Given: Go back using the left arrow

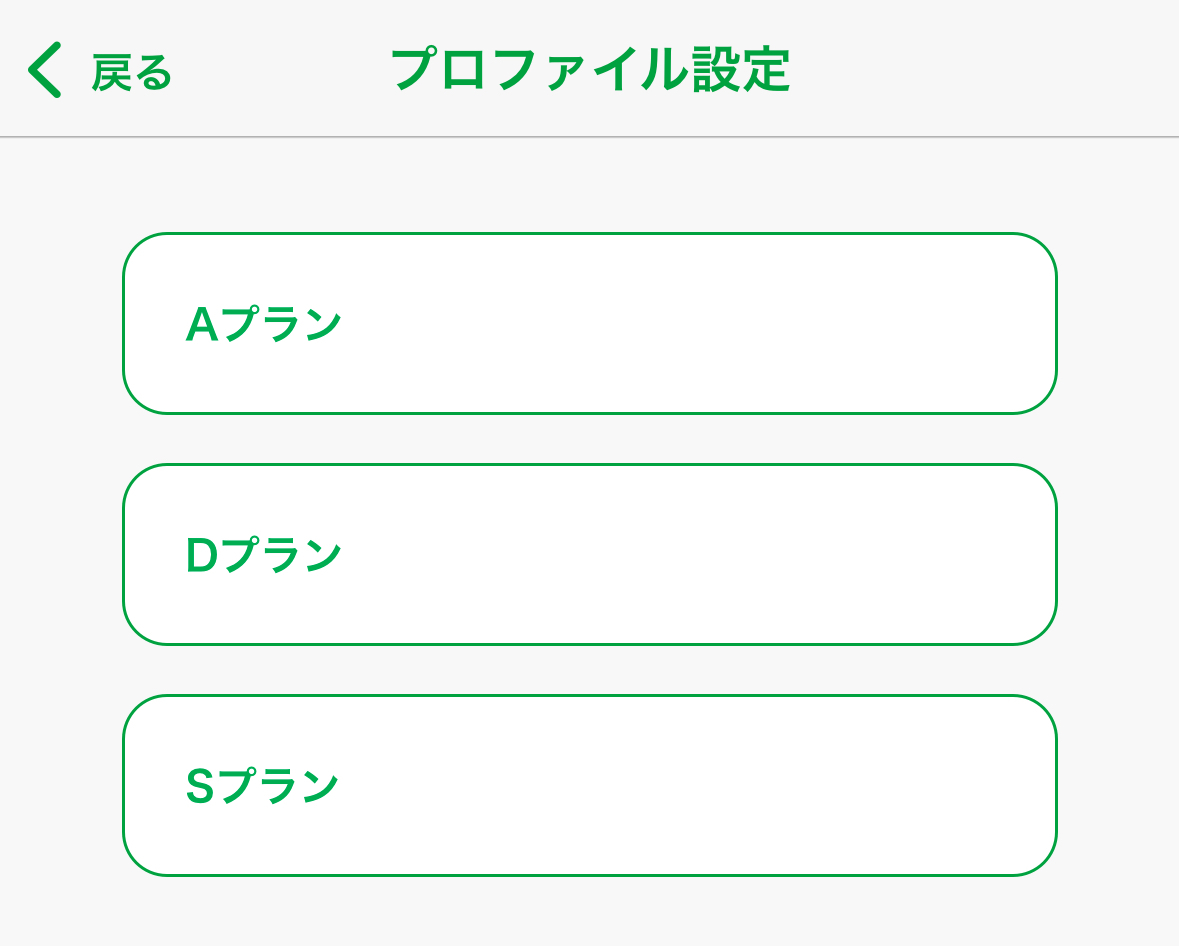Looking at the screenshot, I should coord(45,70).
